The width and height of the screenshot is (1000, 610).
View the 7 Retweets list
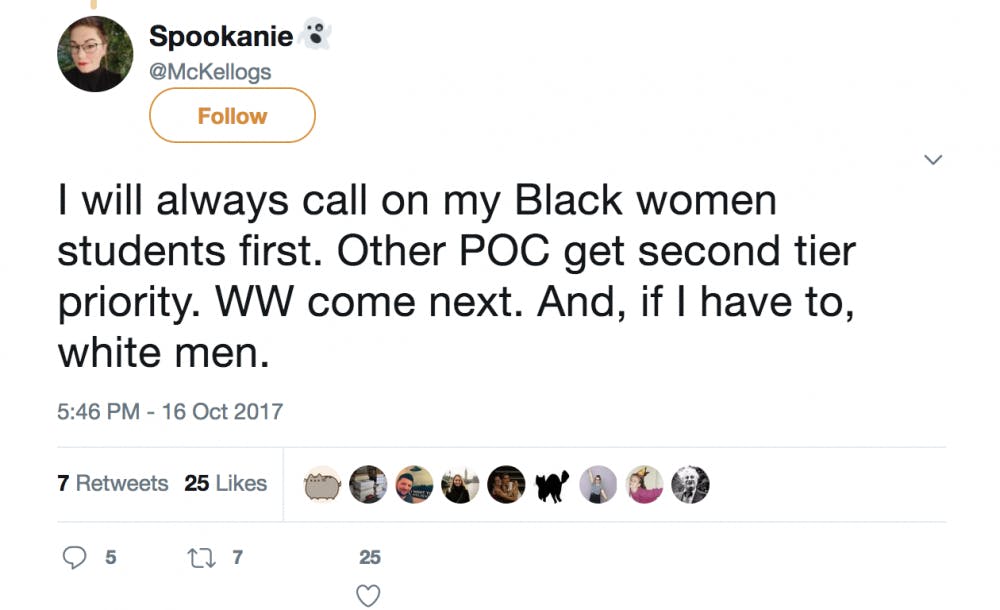click(113, 483)
